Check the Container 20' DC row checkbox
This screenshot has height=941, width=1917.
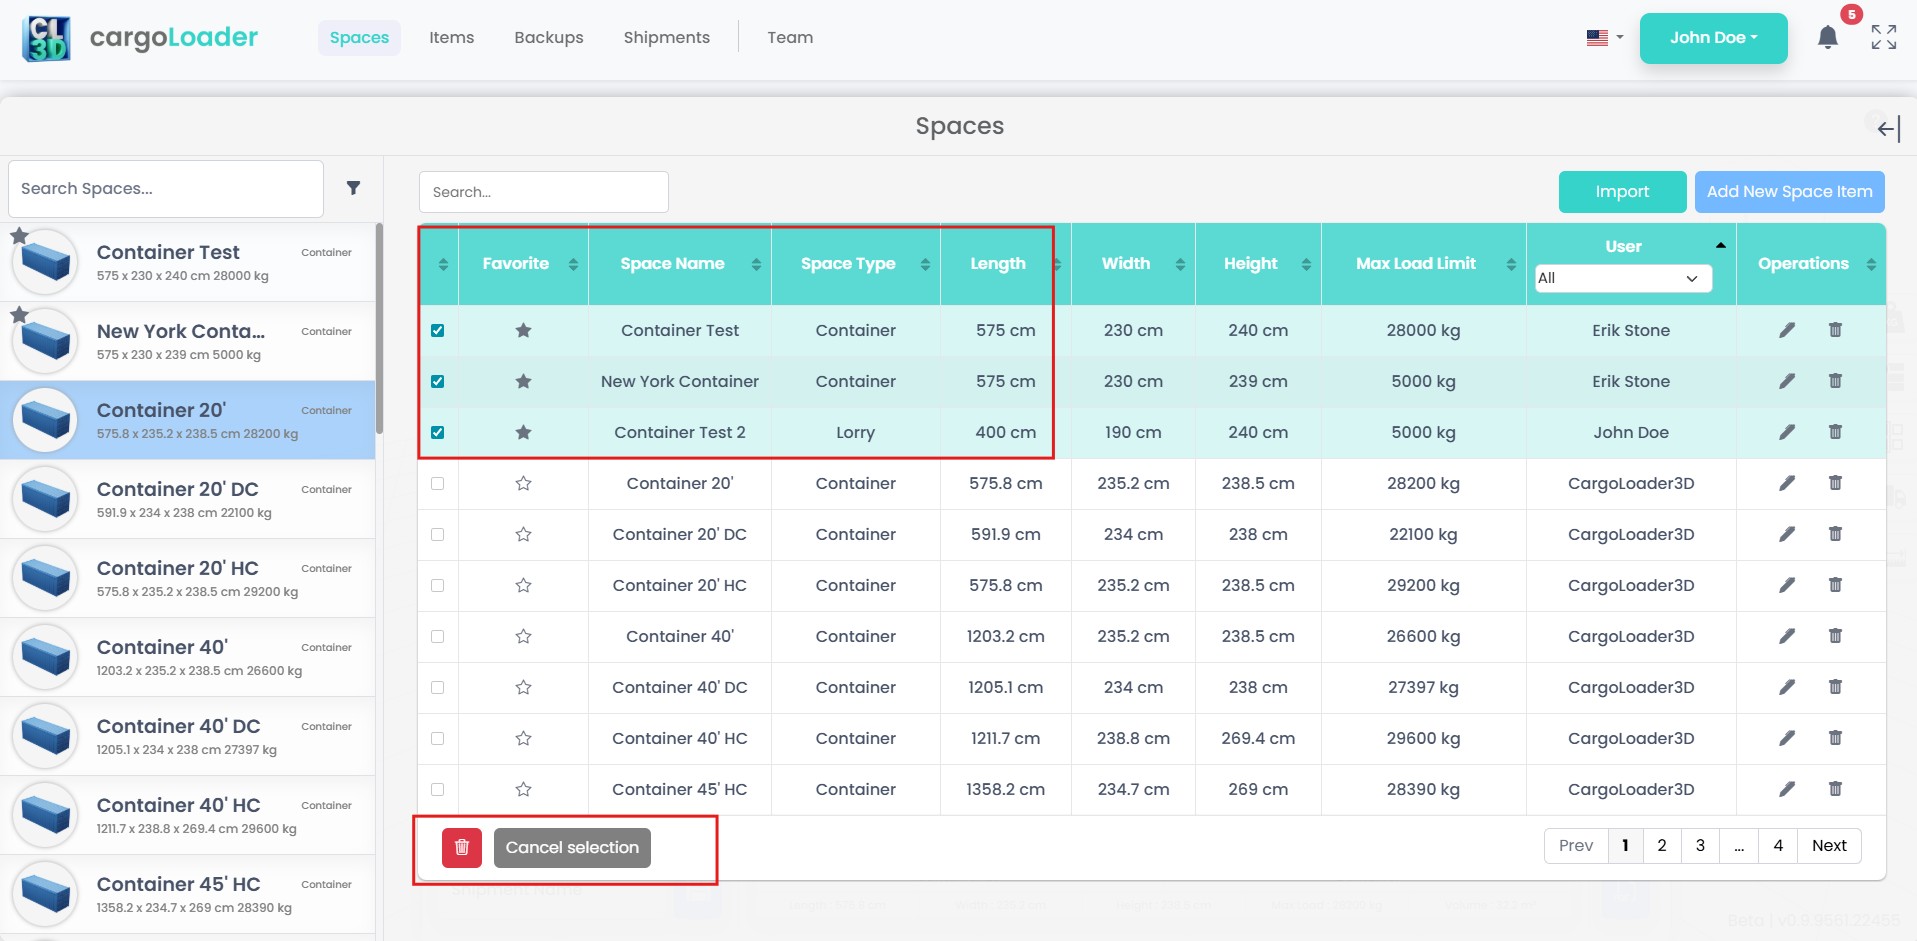pyautogui.click(x=437, y=534)
